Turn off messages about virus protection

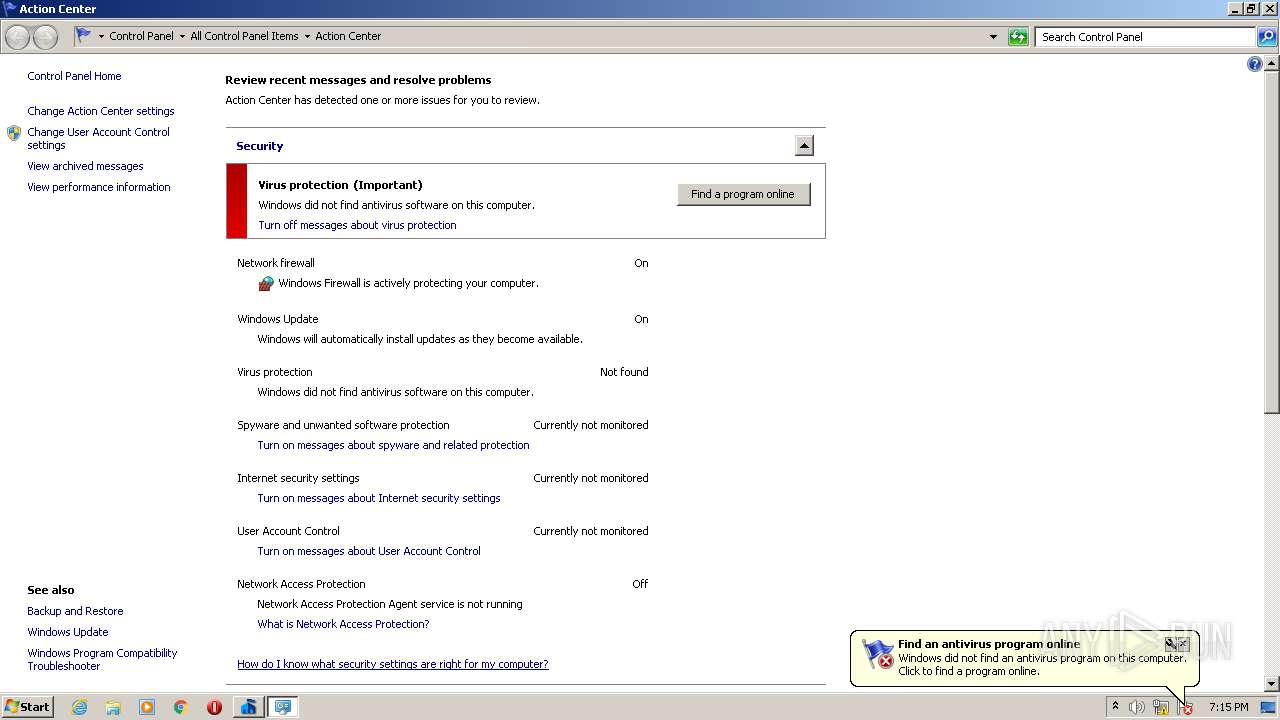click(357, 225)
